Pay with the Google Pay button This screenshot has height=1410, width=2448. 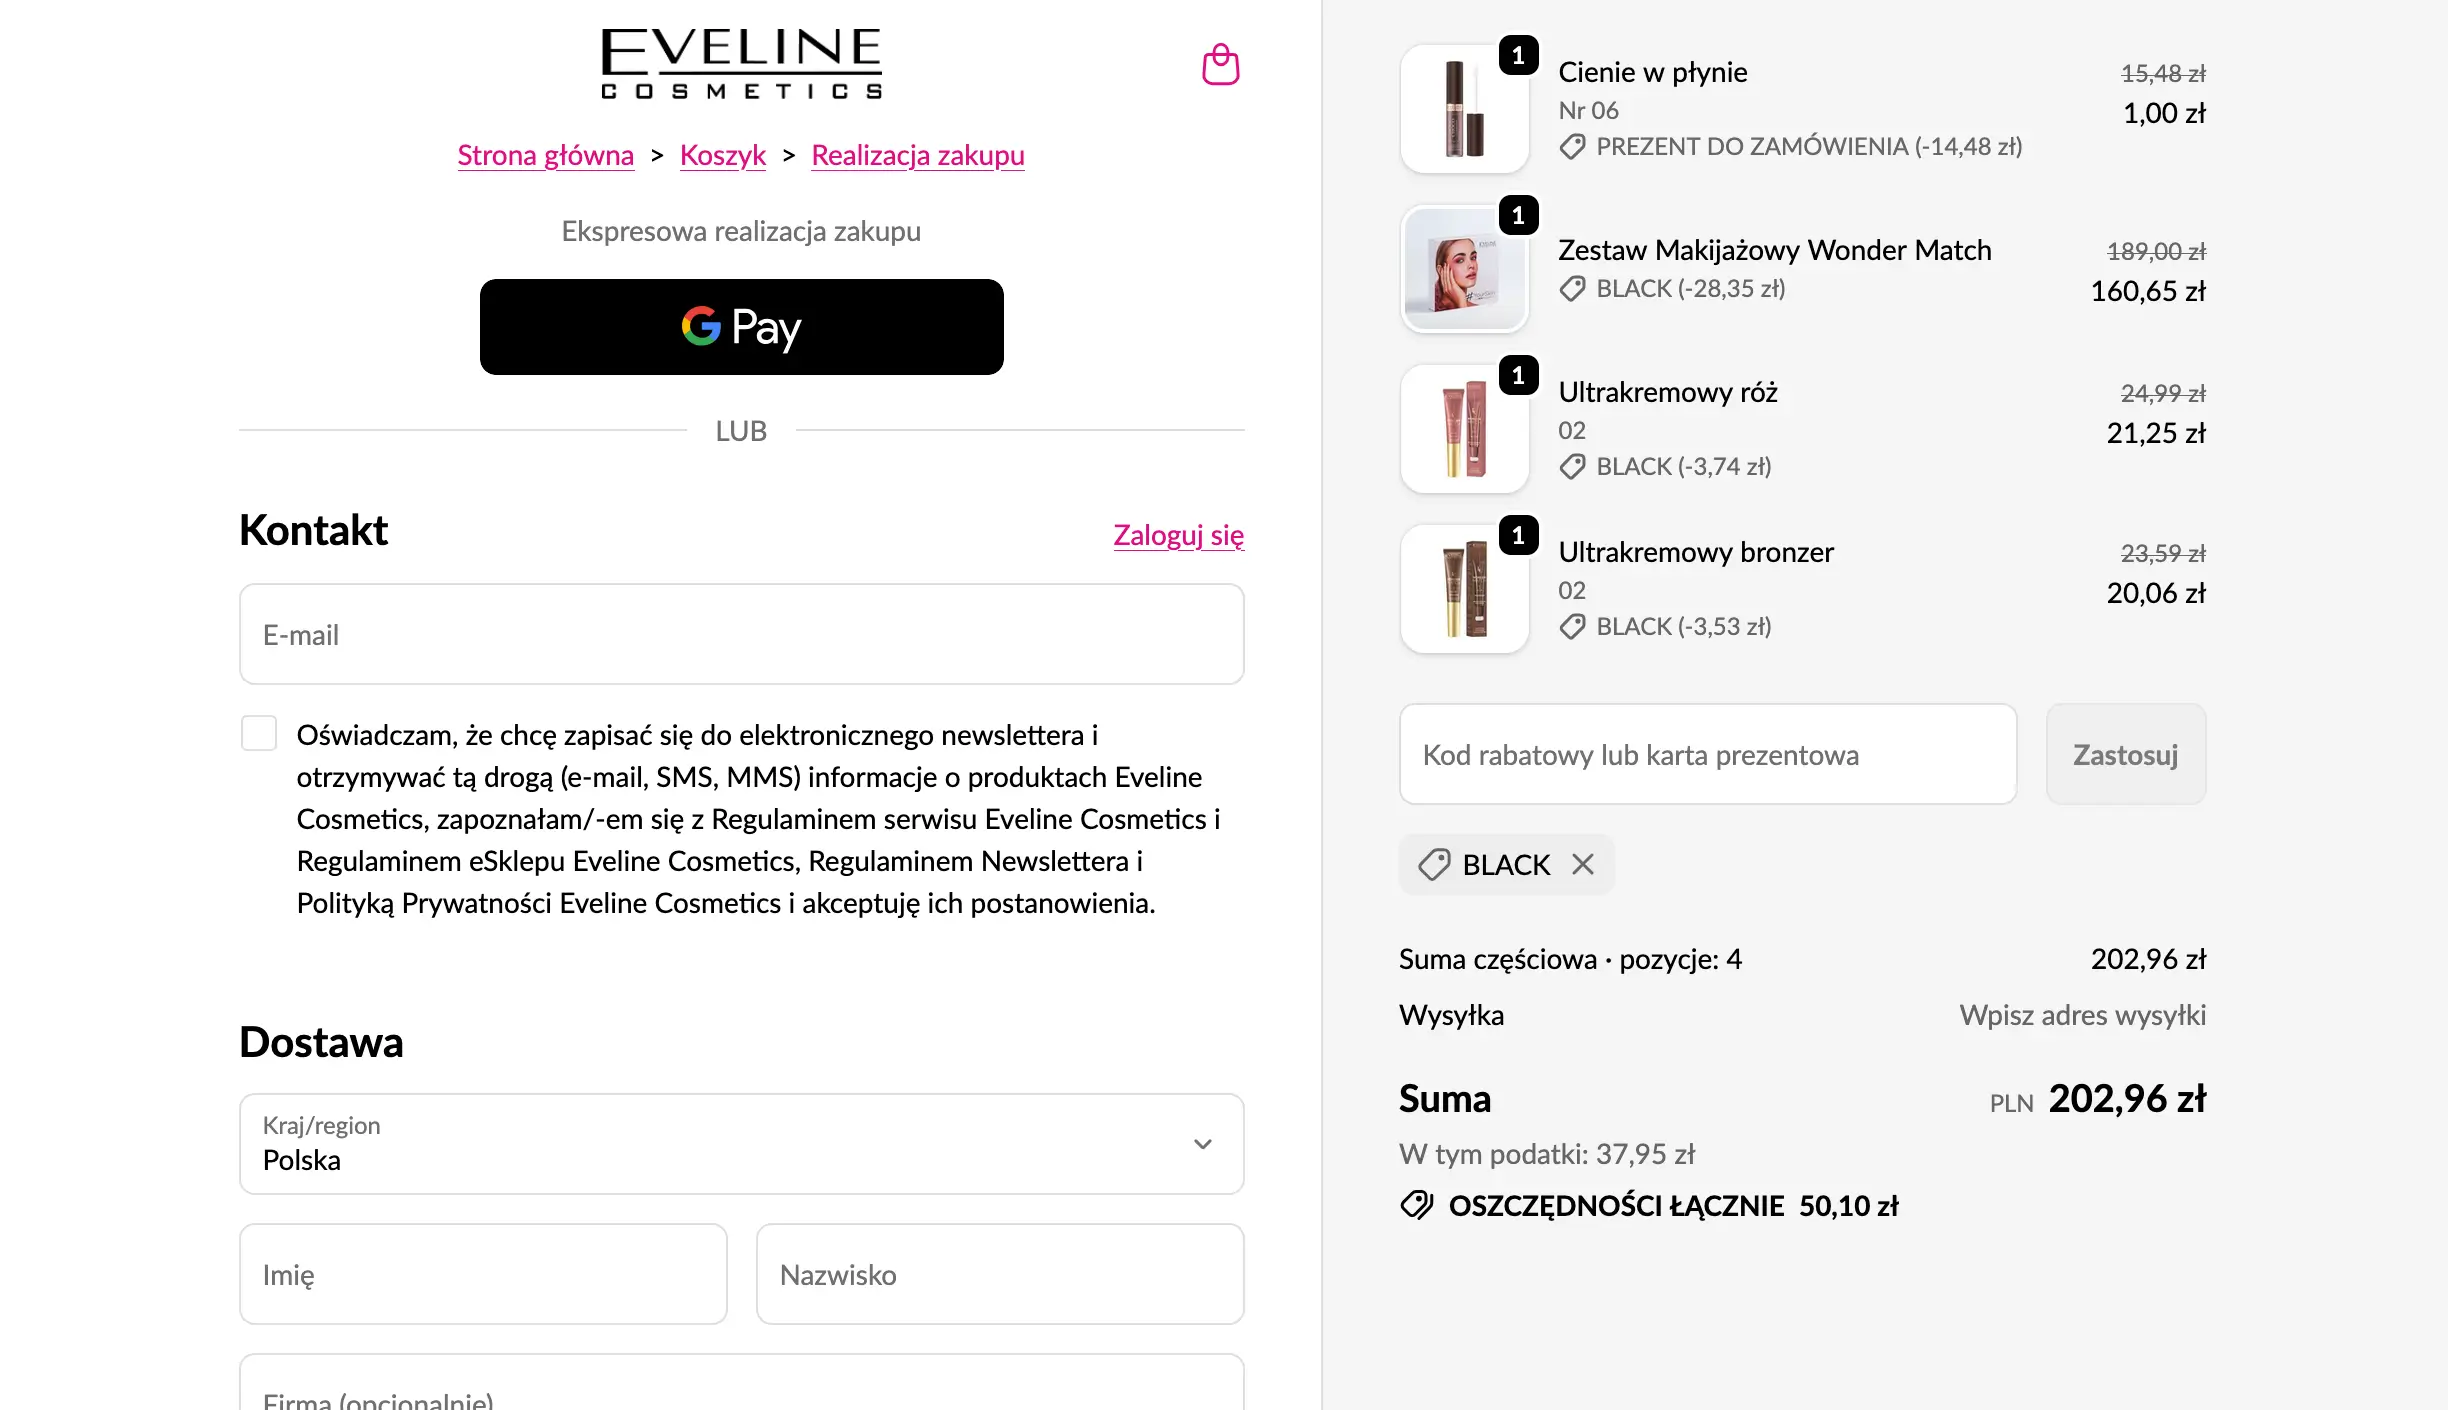[742, 327]
